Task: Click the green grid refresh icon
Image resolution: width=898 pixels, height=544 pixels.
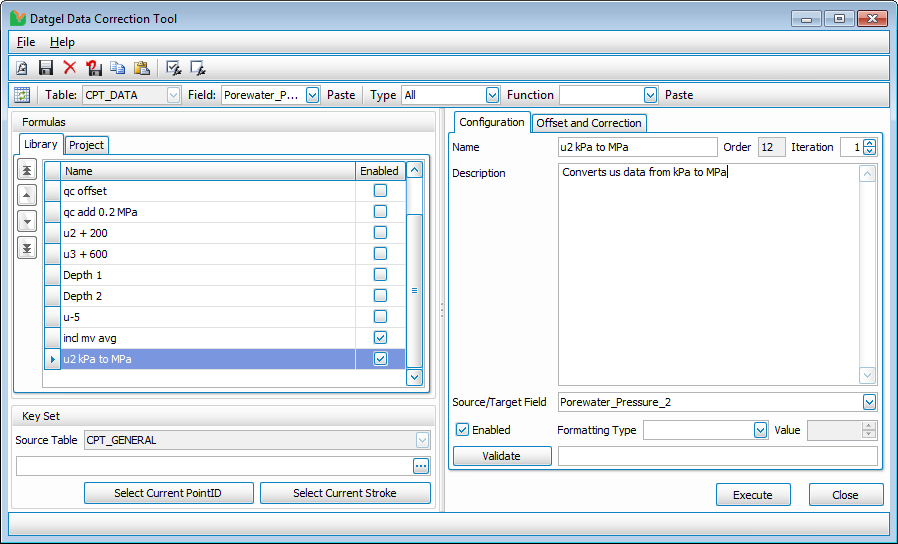Action: click(x=22, y=95)
